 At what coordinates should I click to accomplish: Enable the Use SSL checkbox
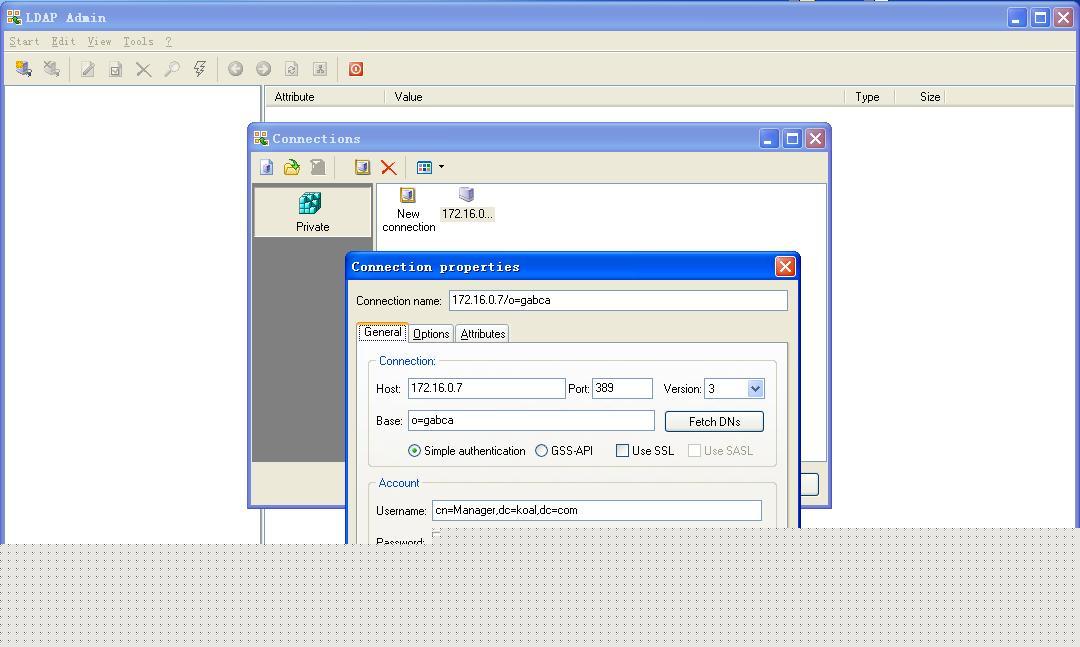622,451
